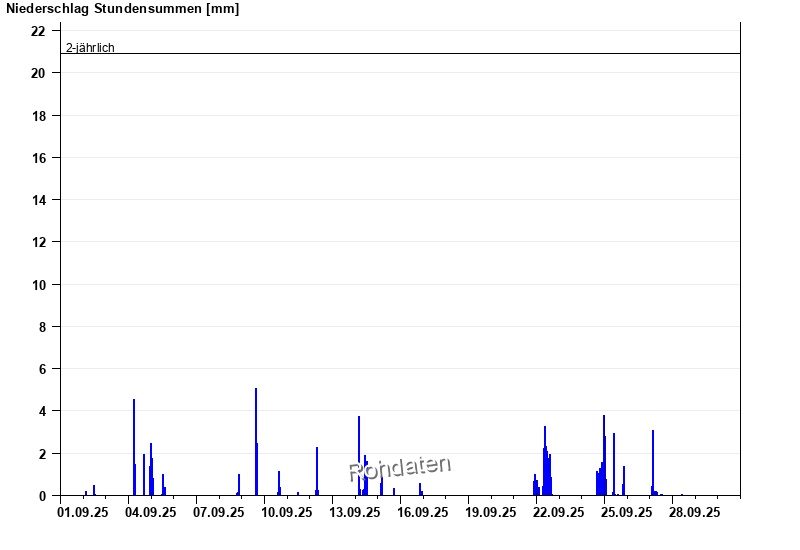800x550 pixels.
Task: Click the 19.09.25 x-axis label
Action: [x=491, y=512]
